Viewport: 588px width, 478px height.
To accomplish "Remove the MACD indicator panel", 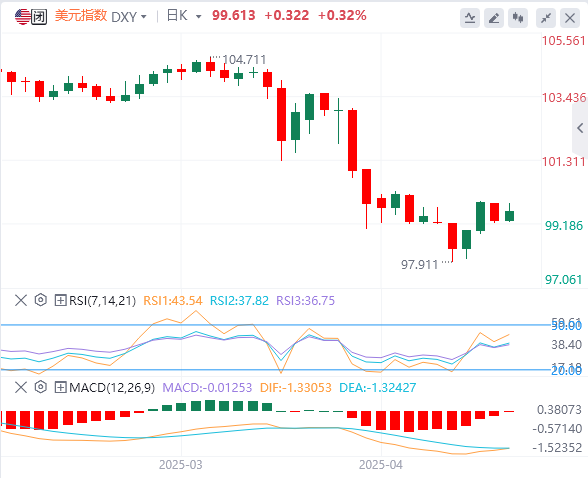I will [21, 387].
